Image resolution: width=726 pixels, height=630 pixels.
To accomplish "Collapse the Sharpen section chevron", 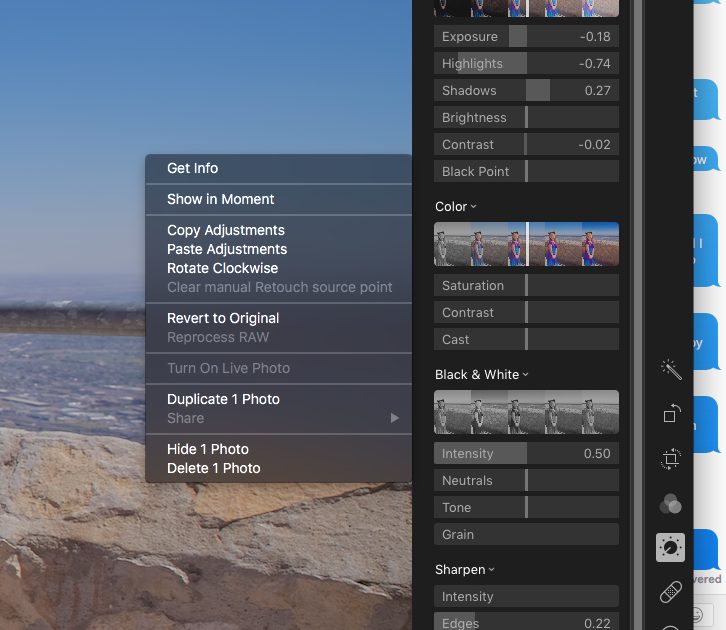I will point(491,569).
